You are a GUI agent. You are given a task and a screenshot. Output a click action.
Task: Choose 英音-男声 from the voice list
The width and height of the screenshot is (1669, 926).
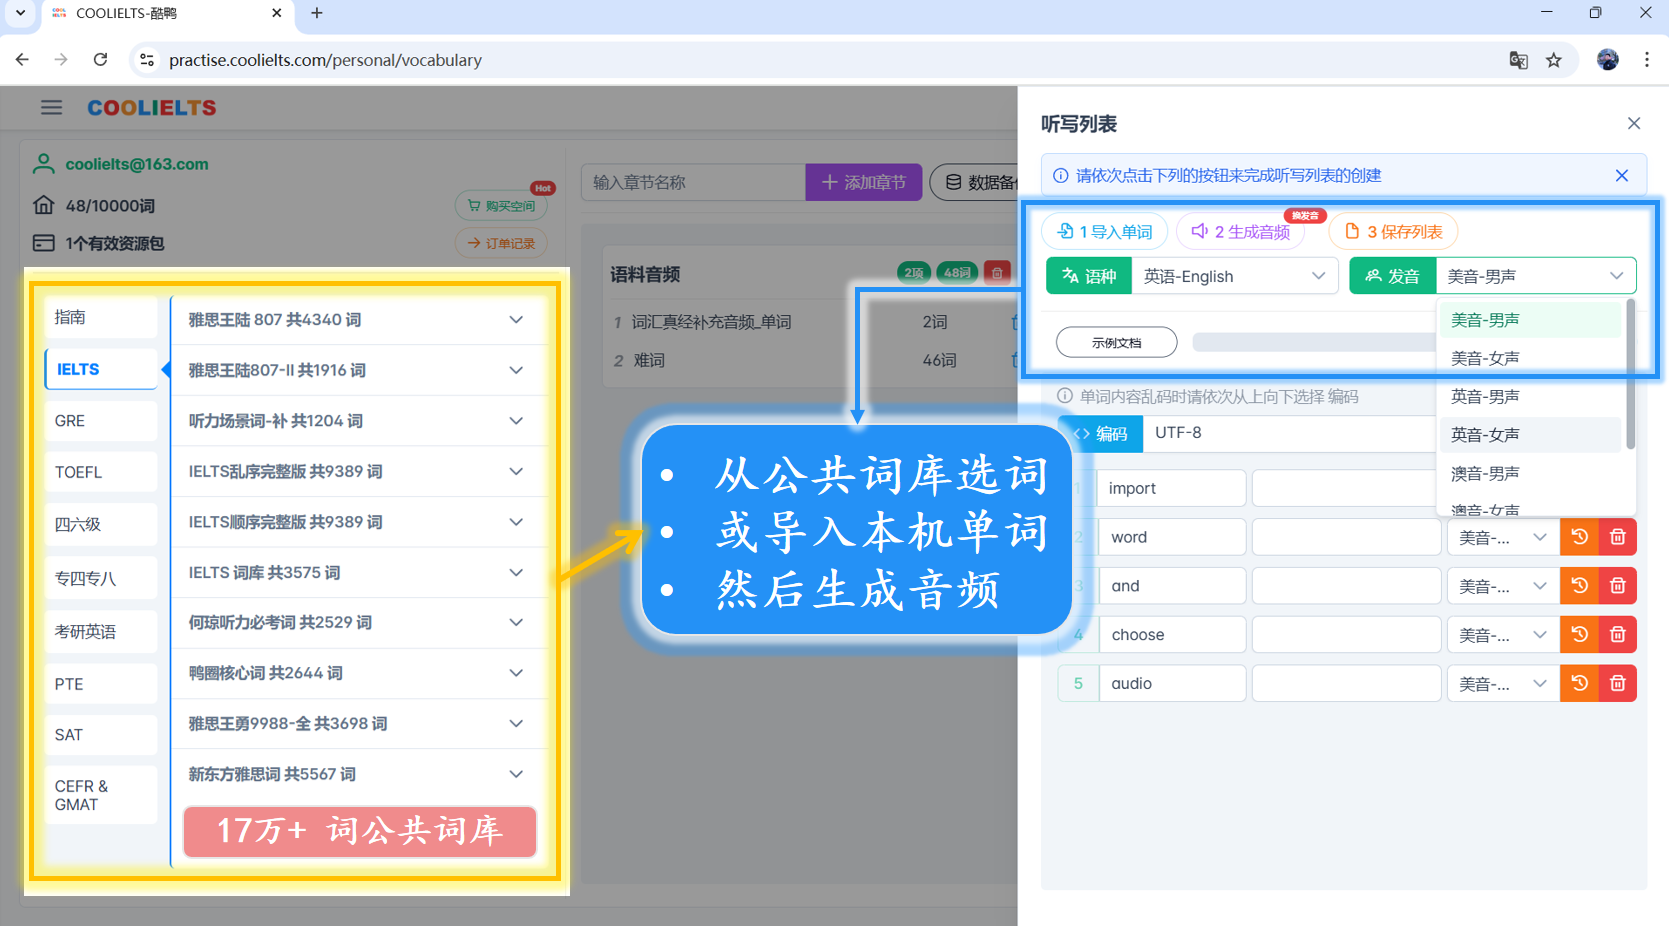[x=1485, y=397]
